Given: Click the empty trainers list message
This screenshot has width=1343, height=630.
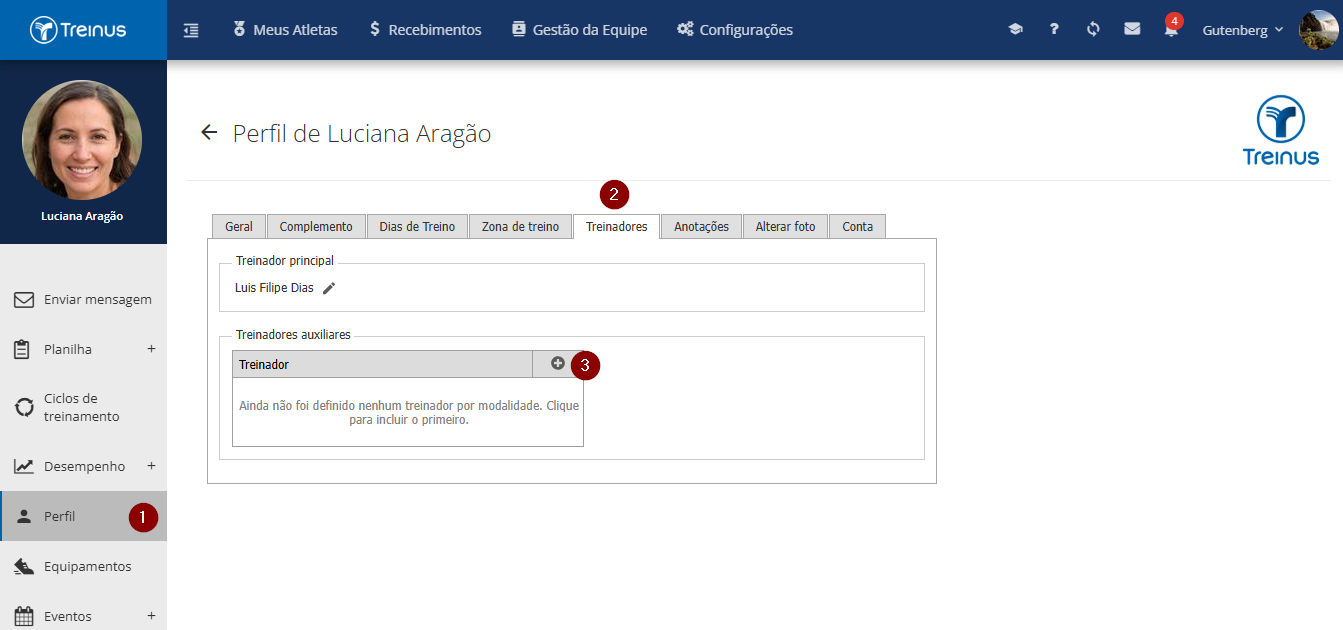Looking at the screenshot, I should tap(409, 413).
